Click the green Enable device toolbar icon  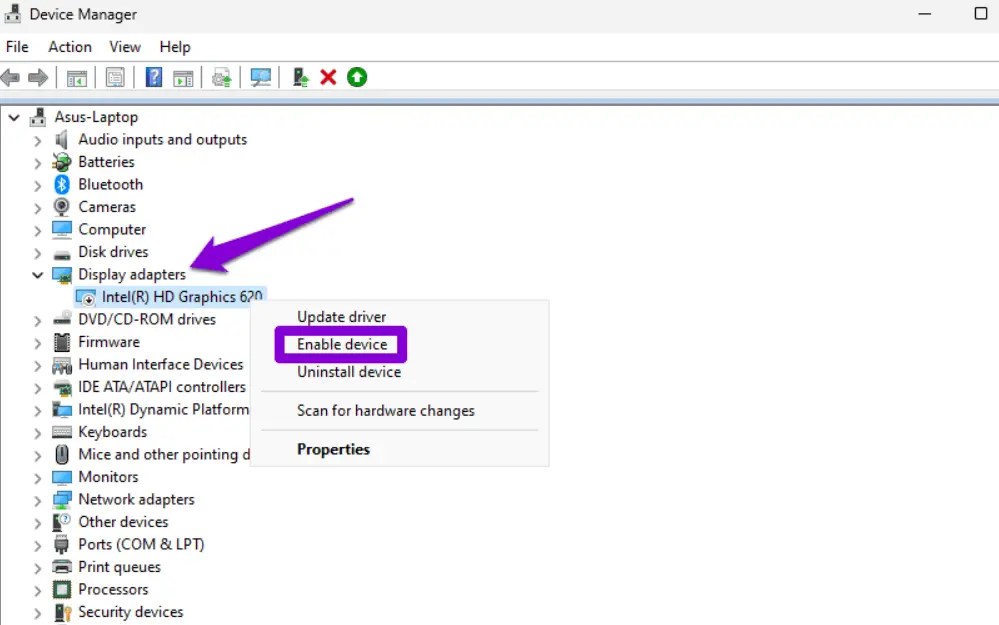point(357,77)
